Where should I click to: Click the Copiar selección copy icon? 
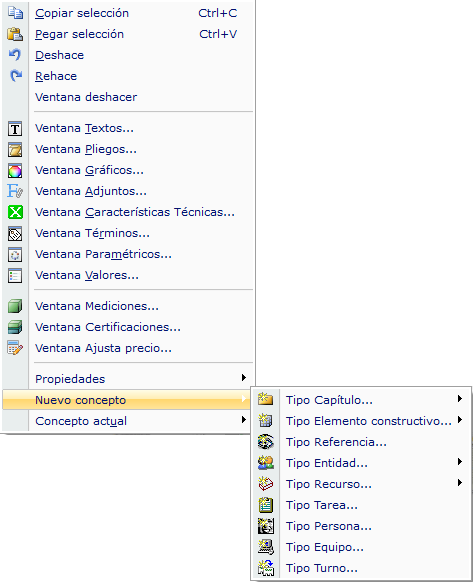point(15,13)
